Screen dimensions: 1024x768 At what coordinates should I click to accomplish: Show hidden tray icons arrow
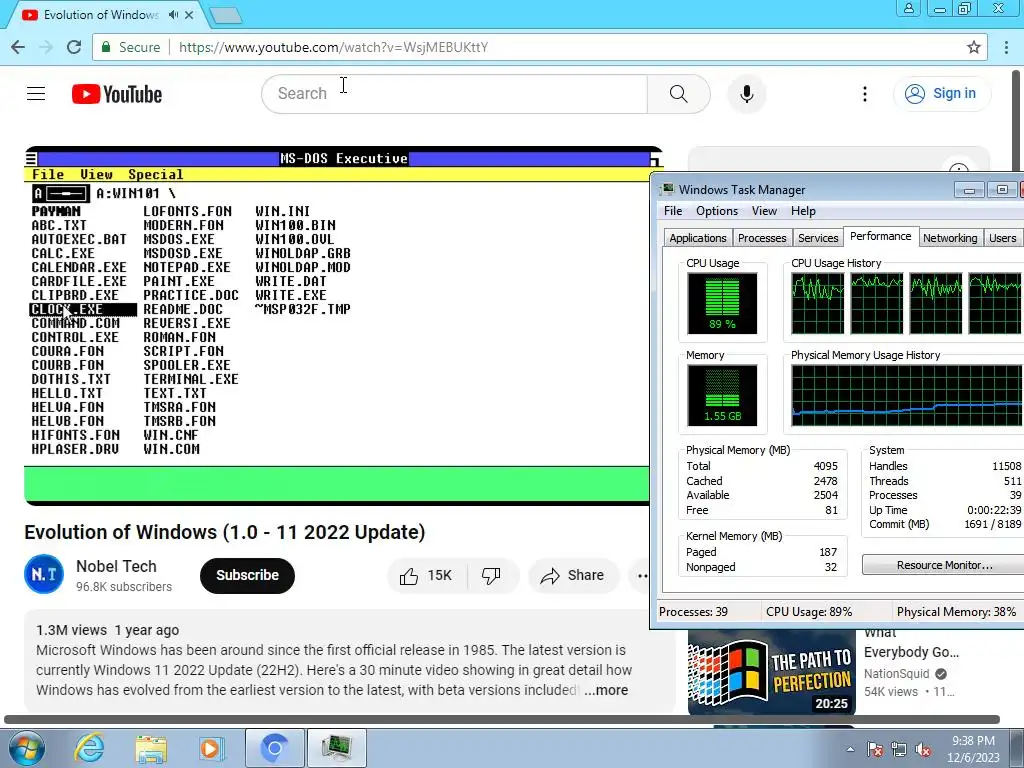(850, 749)
